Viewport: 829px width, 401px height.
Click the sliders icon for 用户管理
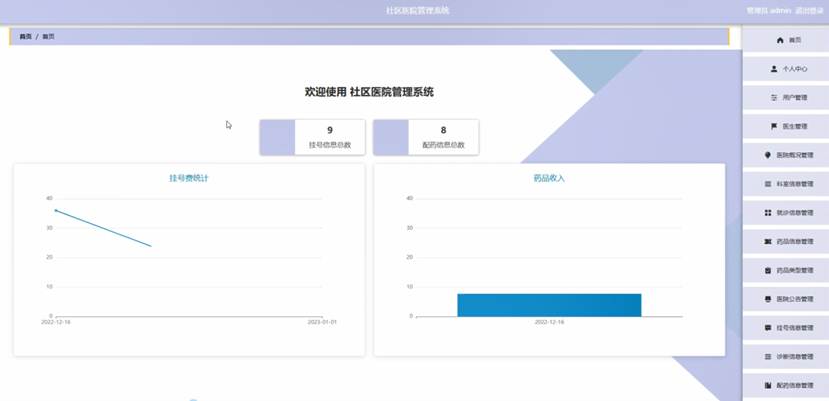point(774,98)
